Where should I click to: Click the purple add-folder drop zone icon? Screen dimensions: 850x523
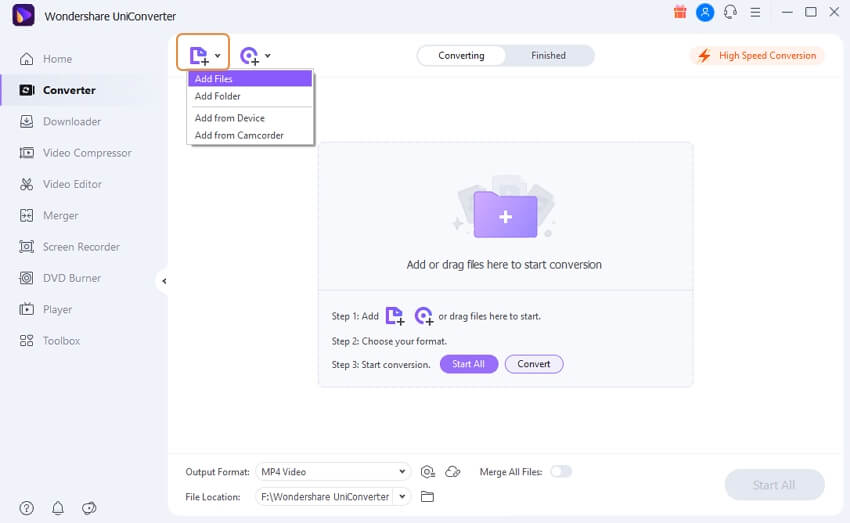coord(505,214)
